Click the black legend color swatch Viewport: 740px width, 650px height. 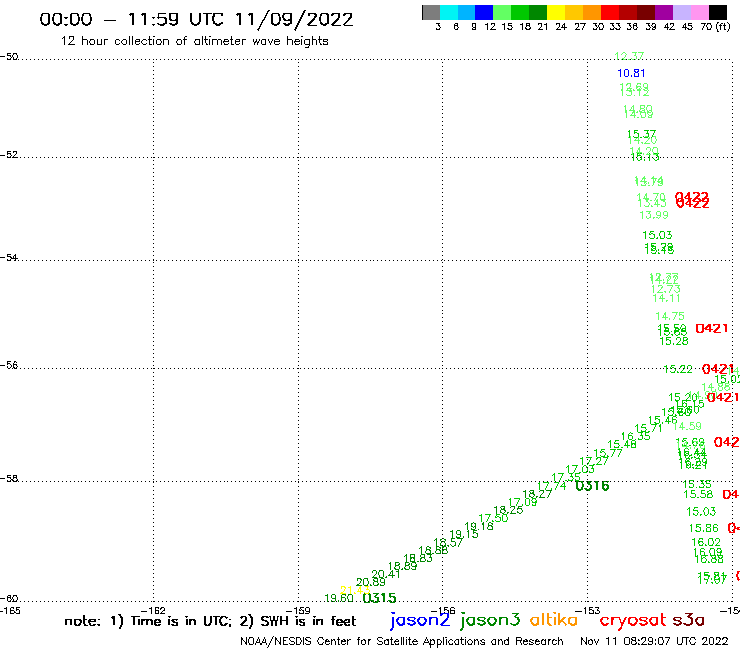pos(717,12)
